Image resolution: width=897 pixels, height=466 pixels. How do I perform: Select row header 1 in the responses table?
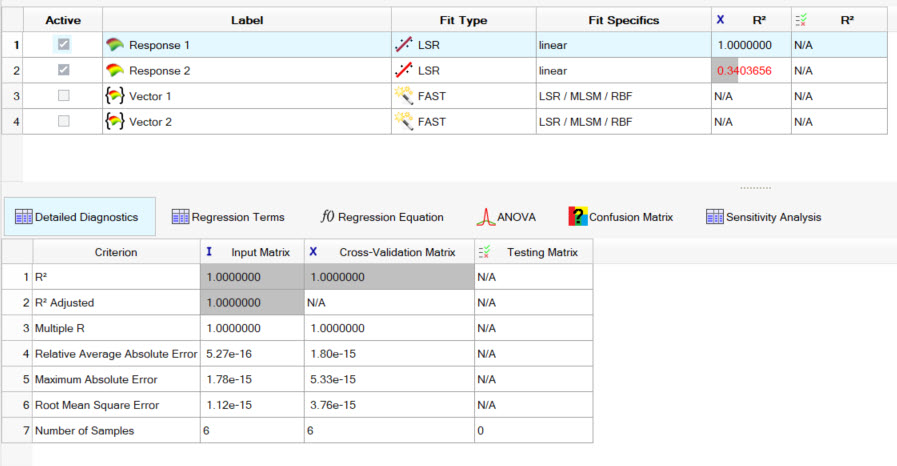tap(13, 45)
